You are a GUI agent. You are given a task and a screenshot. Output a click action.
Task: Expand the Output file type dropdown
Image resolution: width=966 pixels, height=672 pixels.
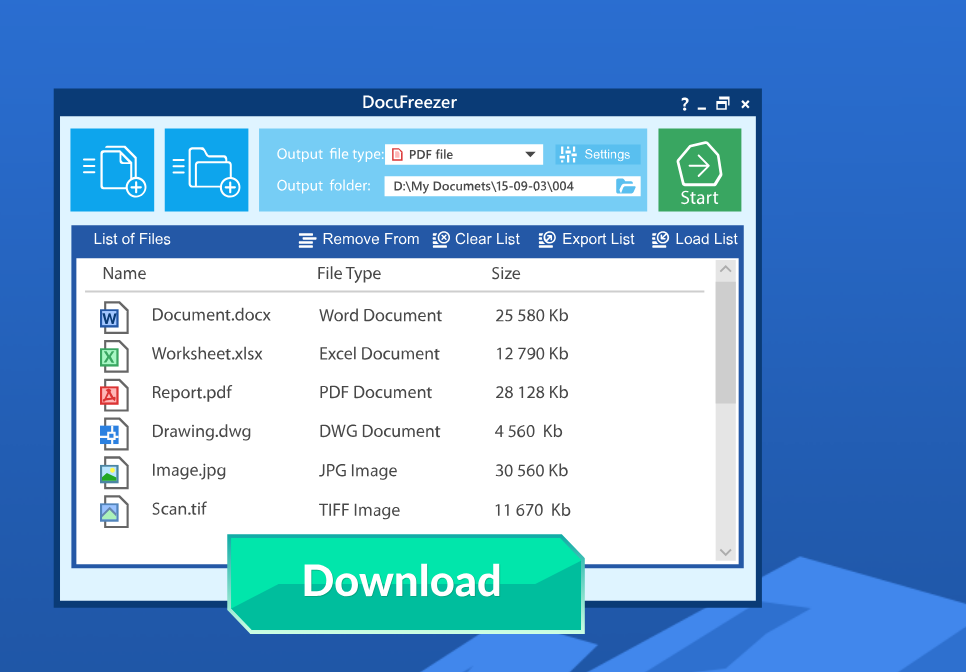530,154
